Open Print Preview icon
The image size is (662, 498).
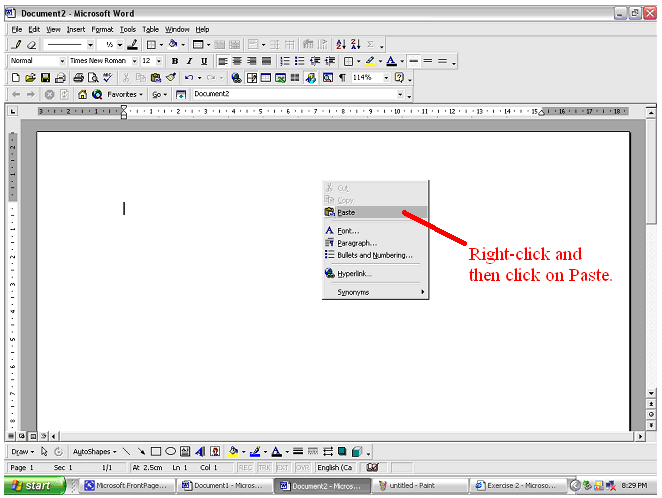point(93,78)
